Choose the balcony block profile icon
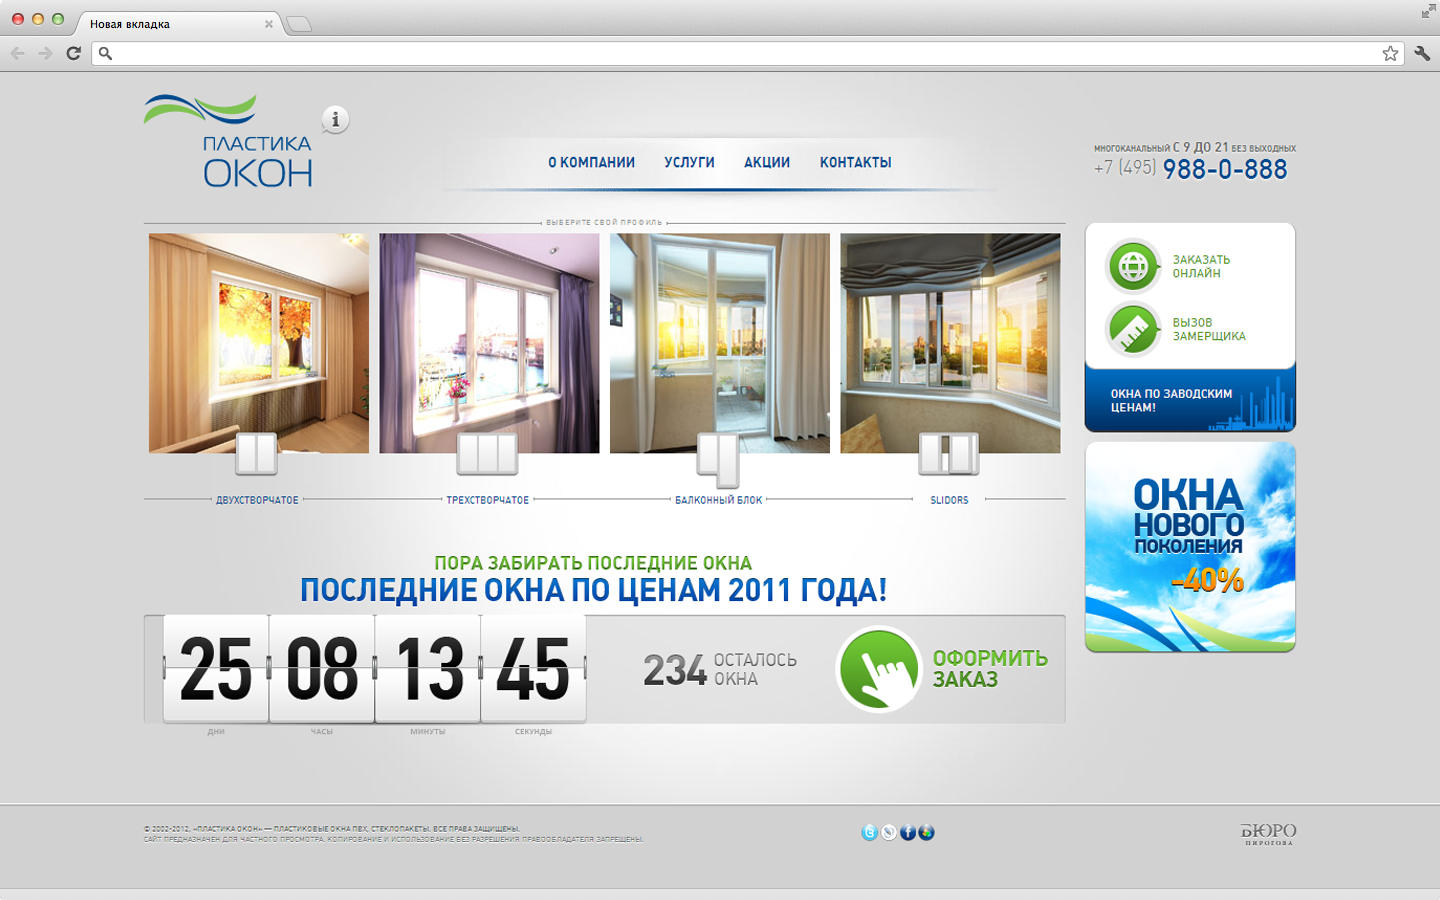This screenshot has height=900, width=1440. point(718,457)
